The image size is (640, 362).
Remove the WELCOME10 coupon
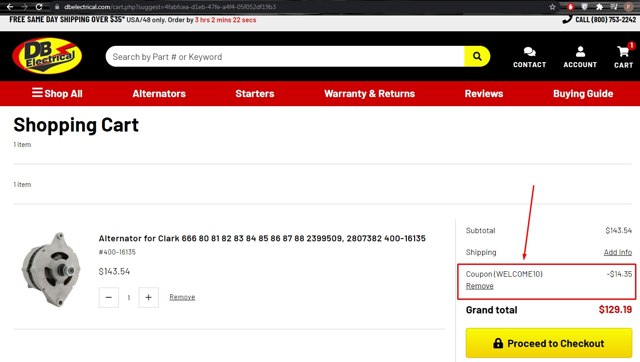click(480, 286)
